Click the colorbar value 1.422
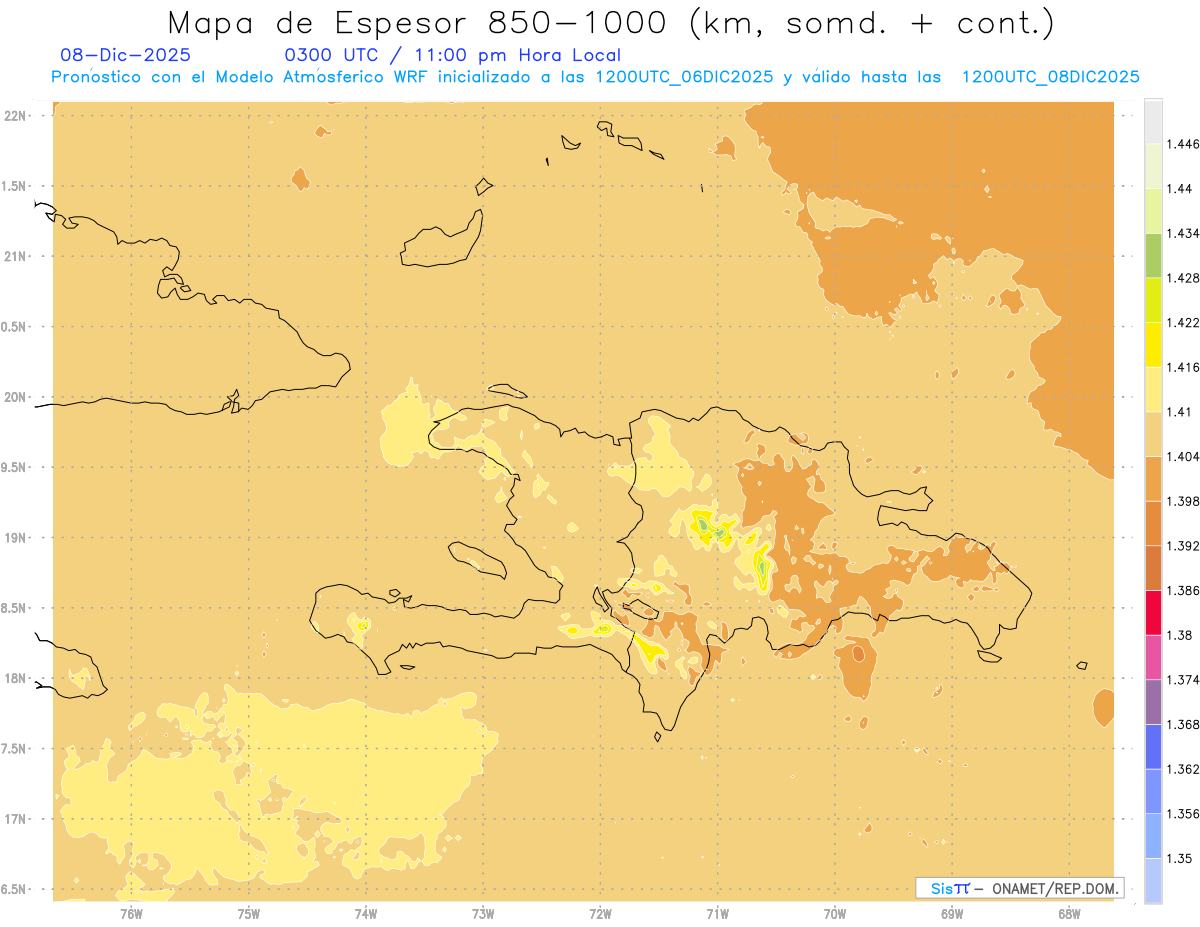This screenshot has width=1200, height=927. 1183,322
